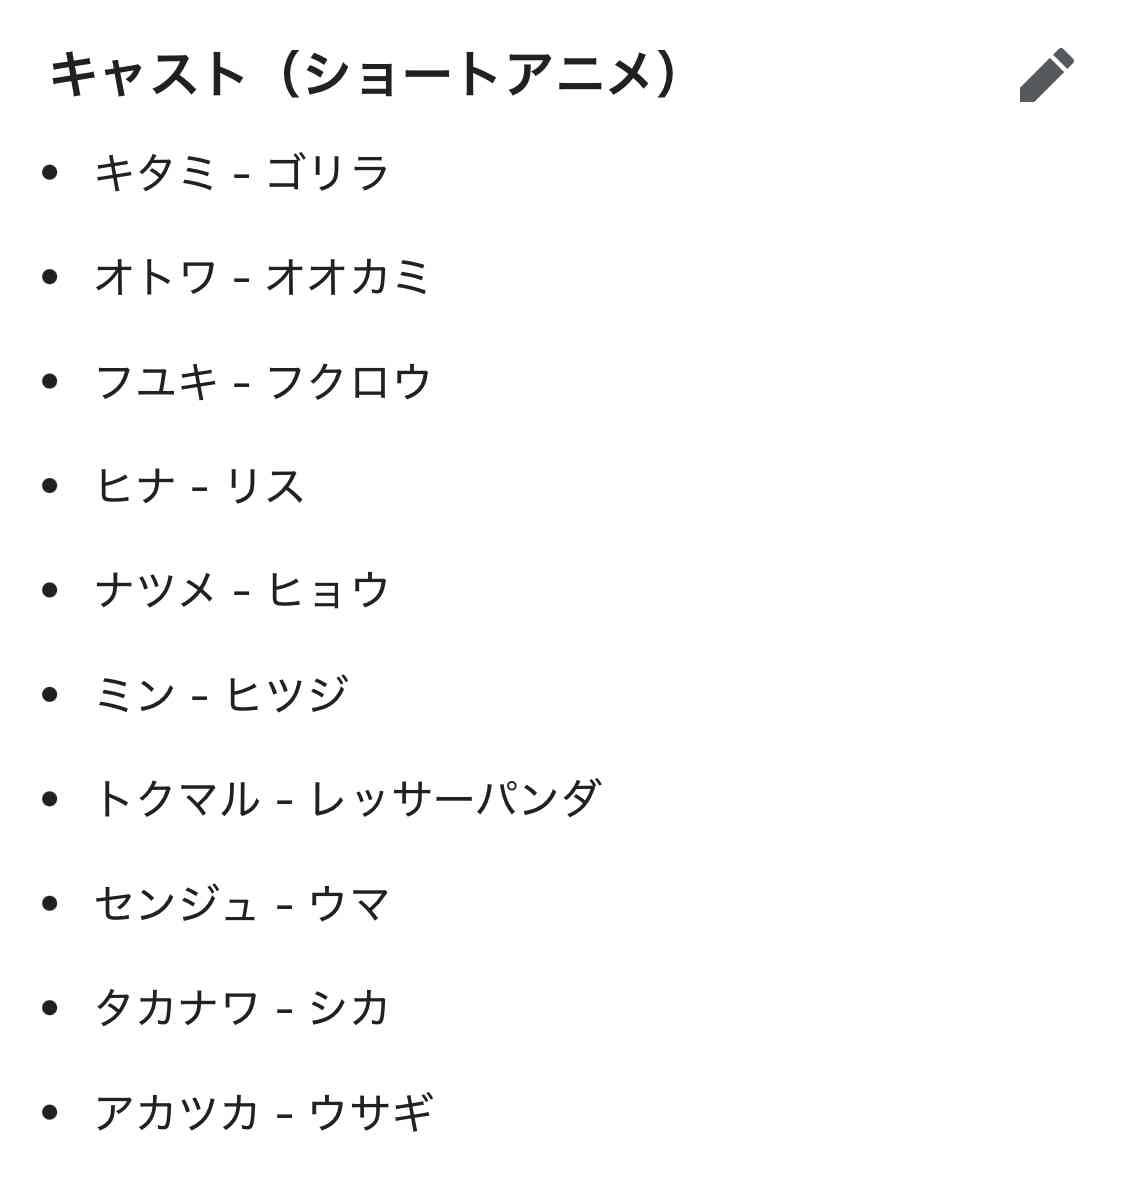
Task: Click the word フクロウ
Action: click(348, 381)
